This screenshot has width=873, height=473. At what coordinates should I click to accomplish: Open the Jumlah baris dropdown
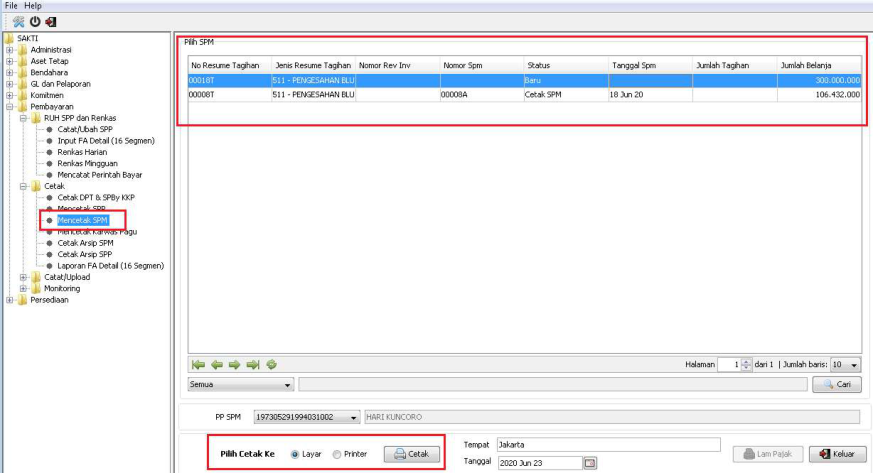tap(853, 365)
